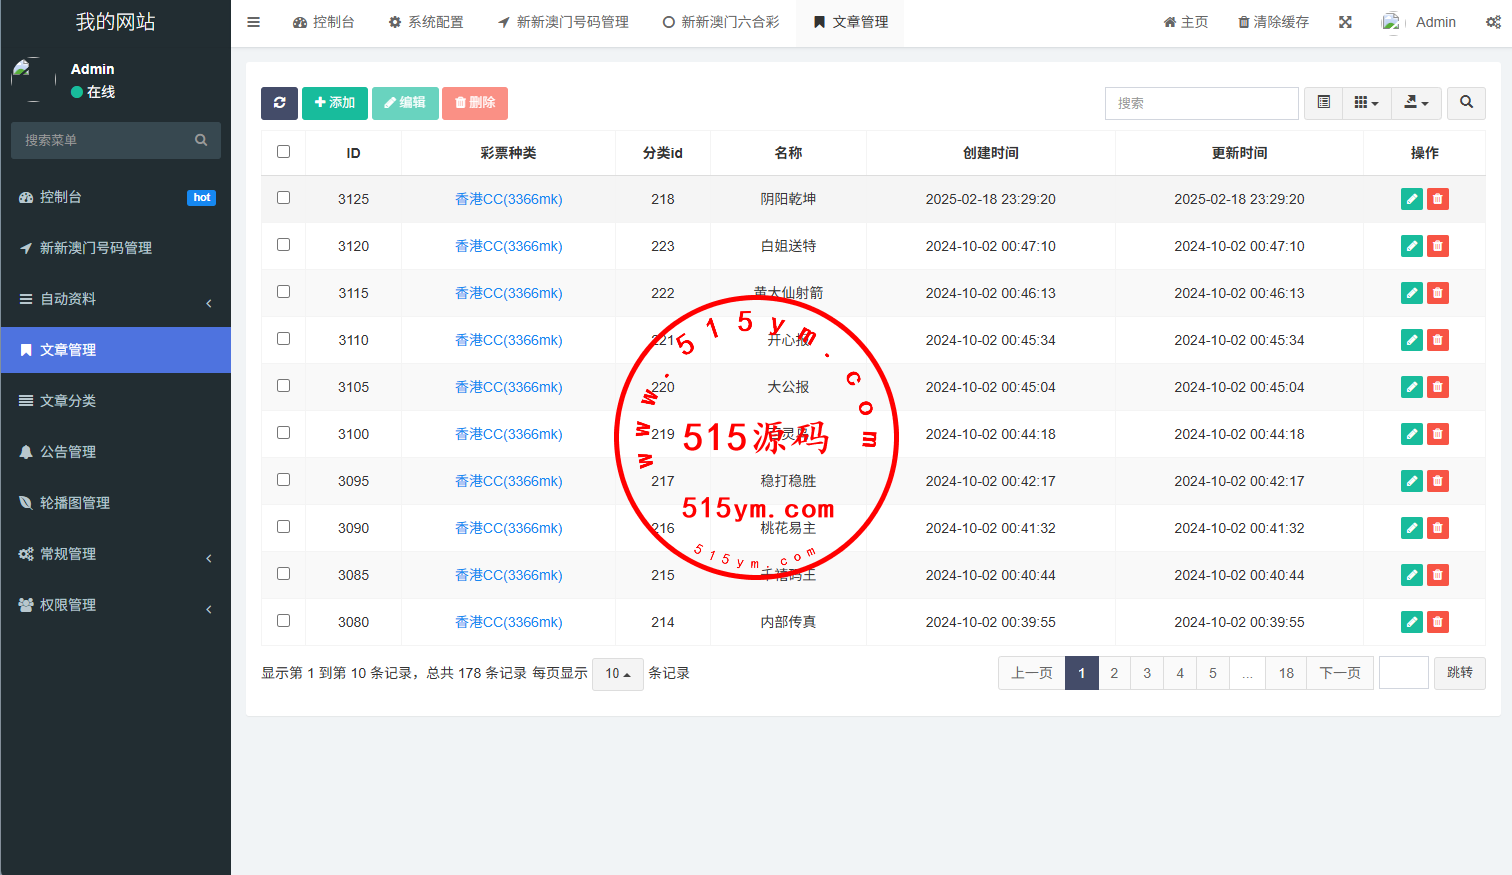Click the magnifier search button beside export
This screenshot has width=1512, height=875.
tap(1466, 103)
